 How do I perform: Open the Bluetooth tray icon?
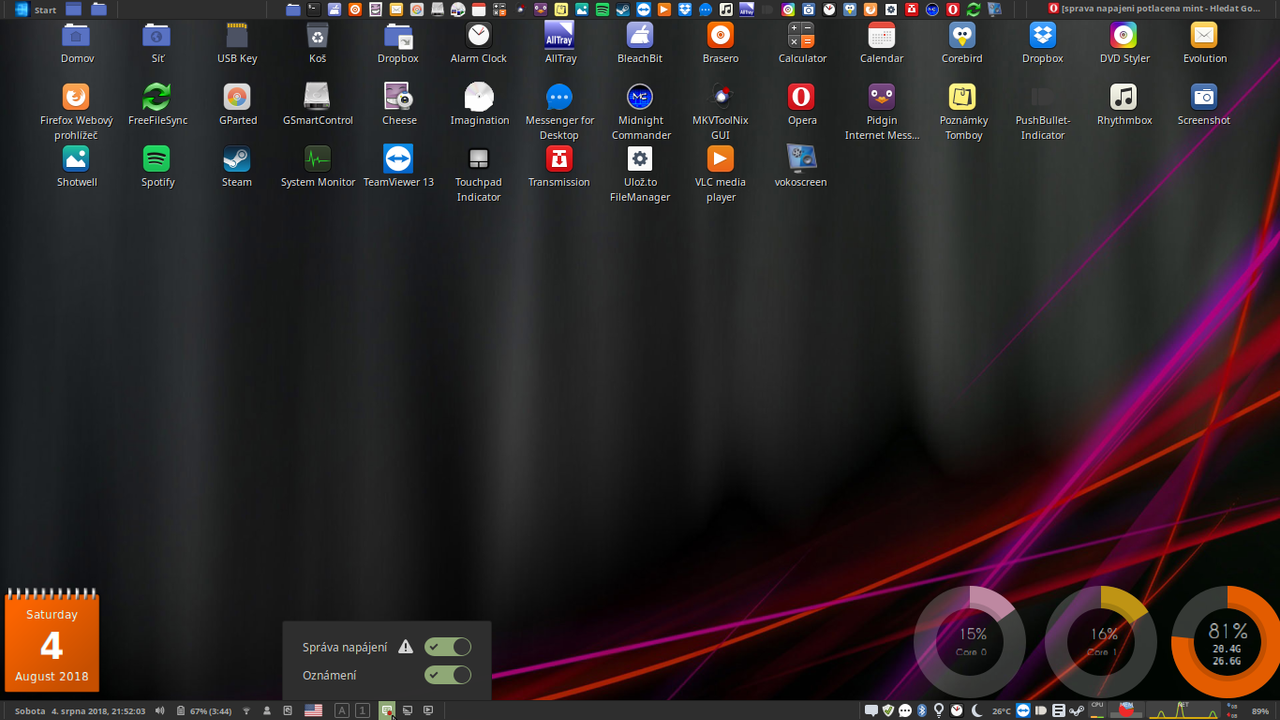point(922,710)
